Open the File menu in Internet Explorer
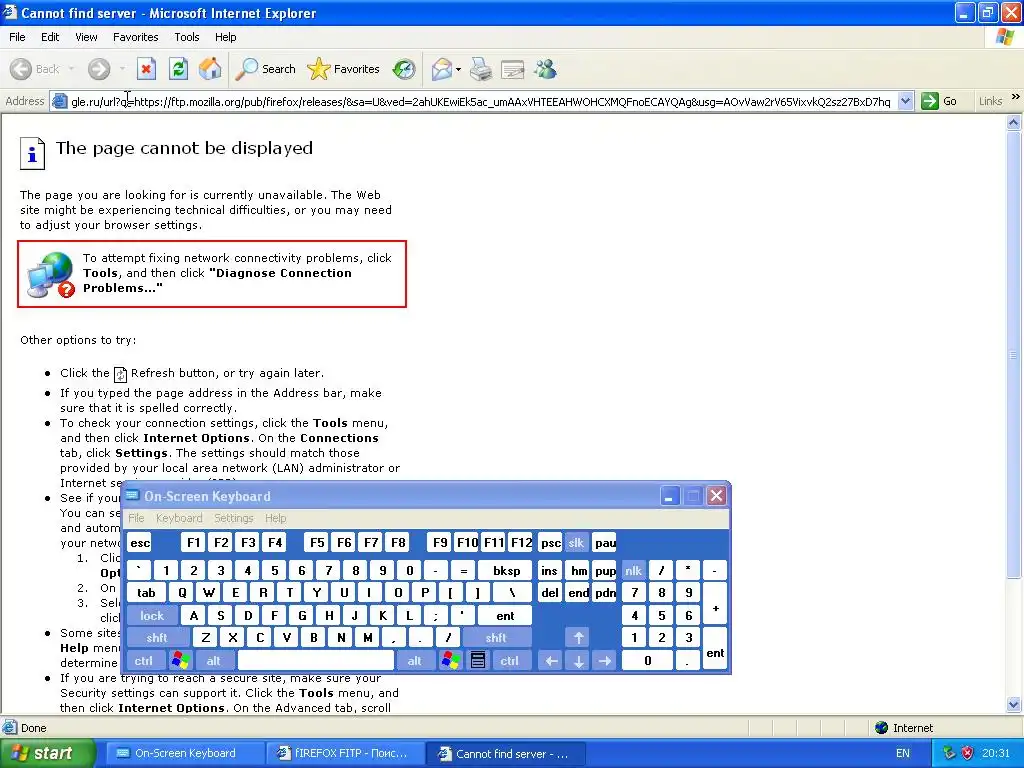Viewport: 1024px width, 768px height. [17, 37]
